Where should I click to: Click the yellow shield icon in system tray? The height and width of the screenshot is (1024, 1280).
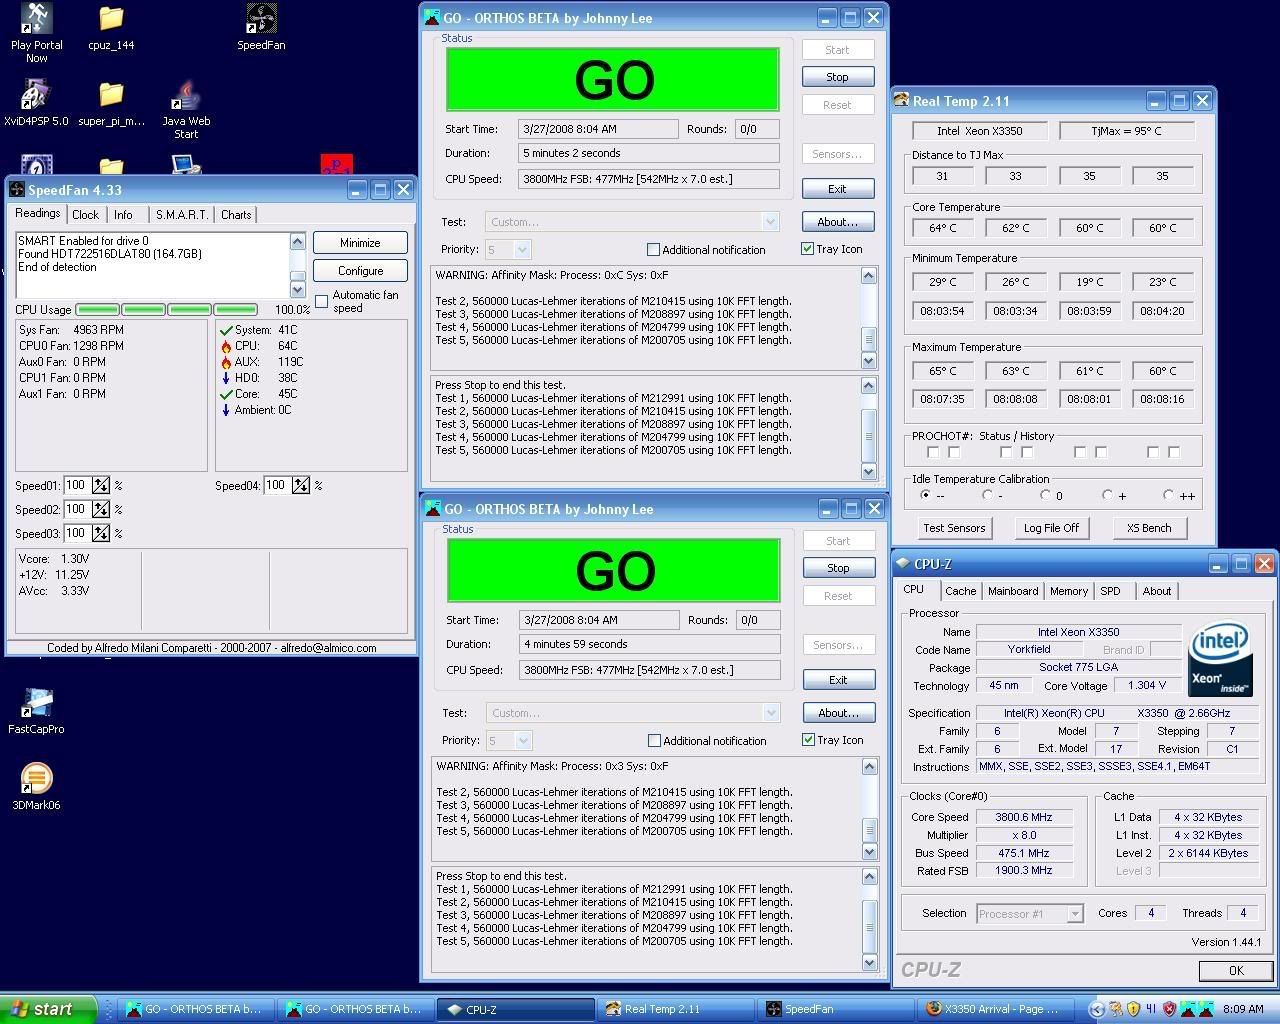pyautogui.click(x=1131, y=1009)
